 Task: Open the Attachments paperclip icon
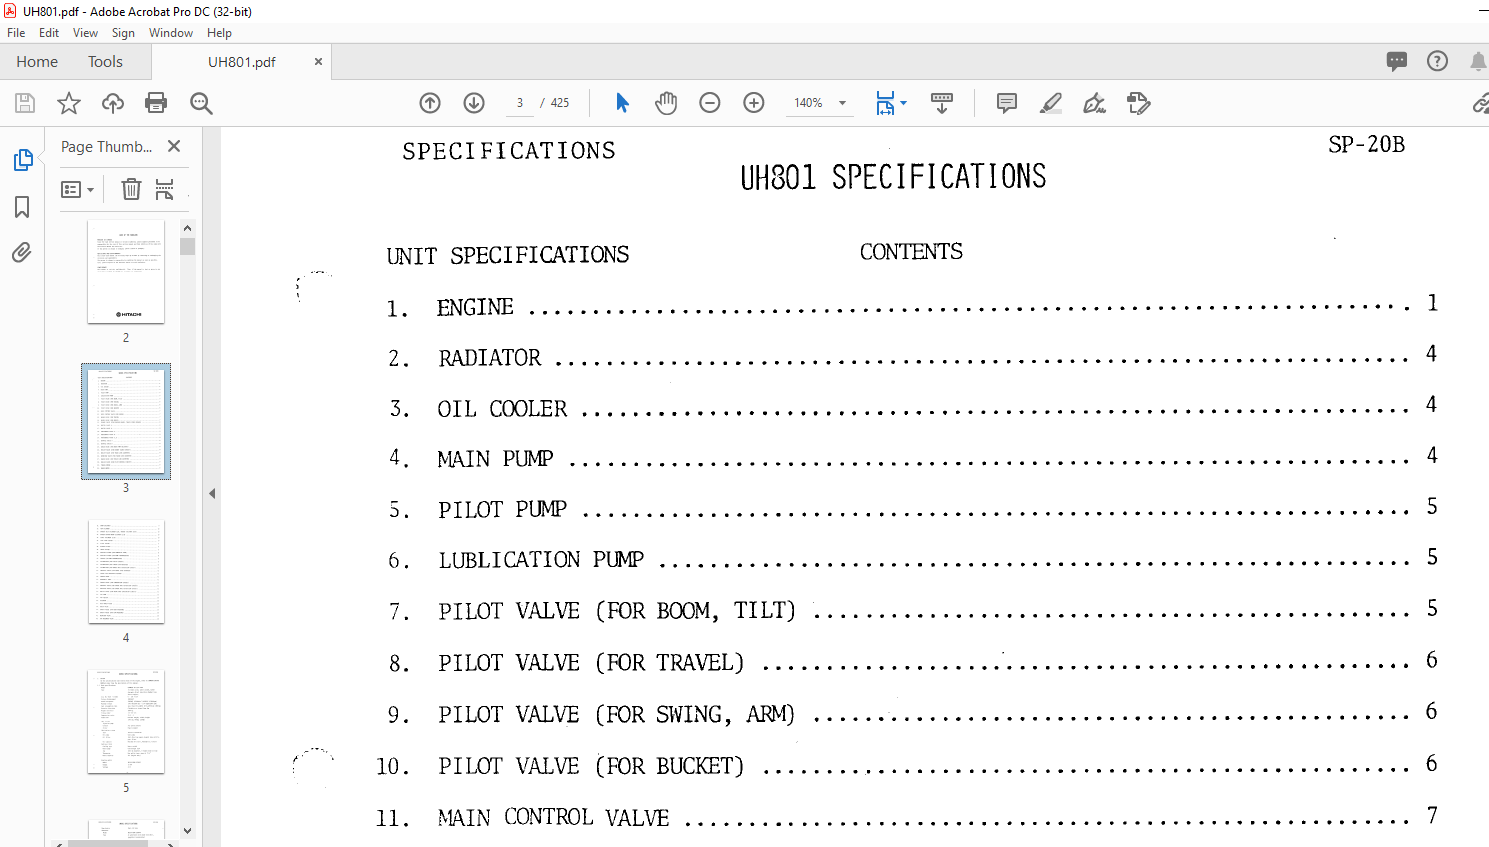22,252
